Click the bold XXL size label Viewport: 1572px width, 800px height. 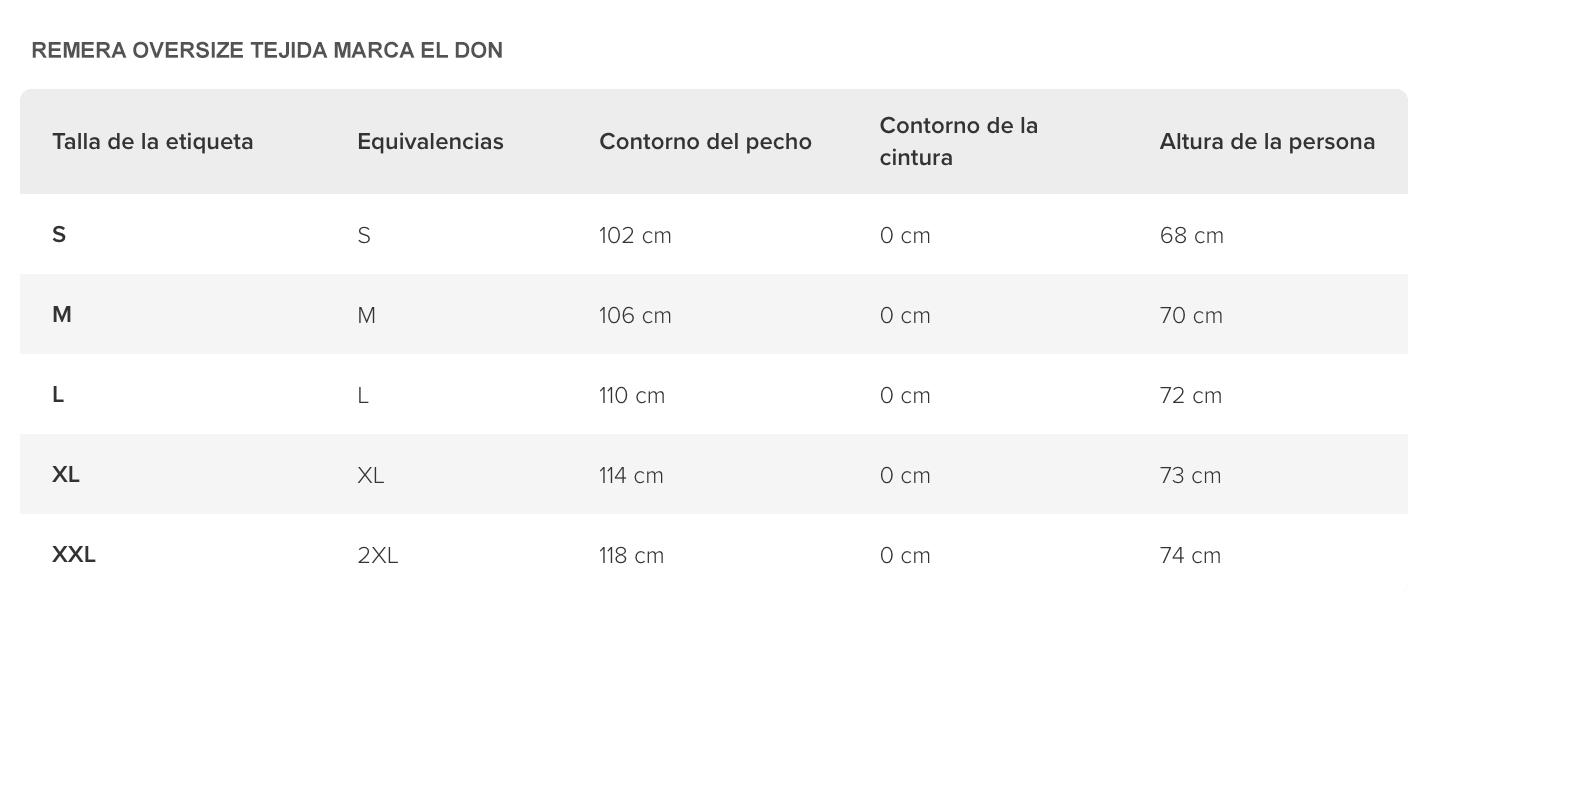74,555
